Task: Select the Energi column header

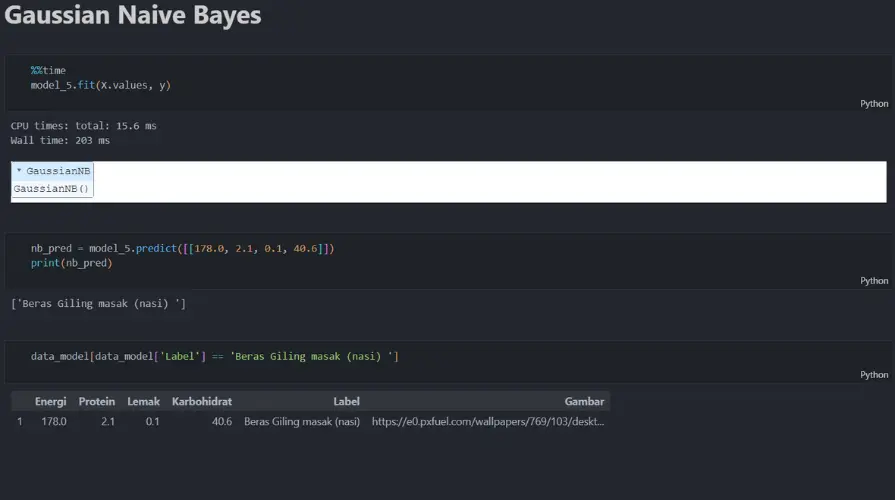Action: coord(50,401)
